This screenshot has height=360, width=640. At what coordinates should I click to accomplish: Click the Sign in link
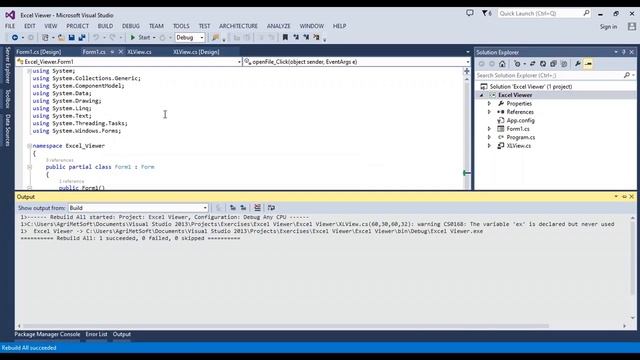point(608,27)
